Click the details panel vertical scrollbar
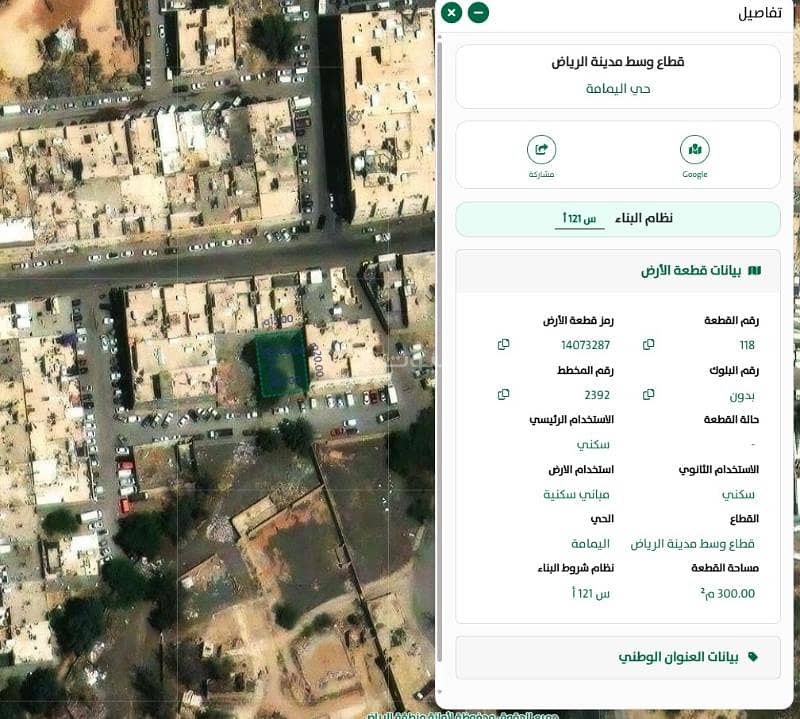Viewport: 800px width, 719px height. click(x=439, y=350)
